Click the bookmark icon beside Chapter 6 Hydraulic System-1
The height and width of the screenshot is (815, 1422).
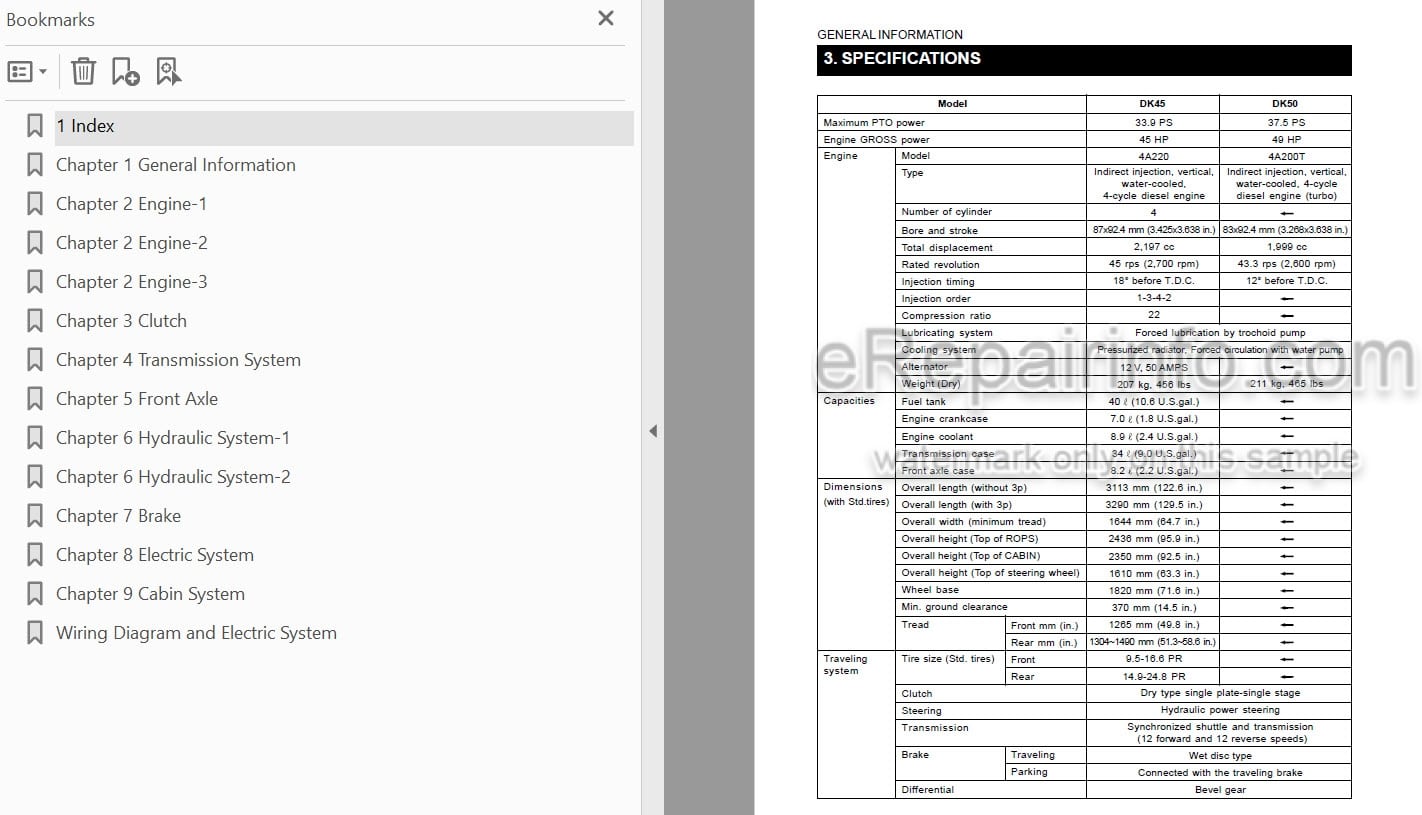(x=35, y=438)
